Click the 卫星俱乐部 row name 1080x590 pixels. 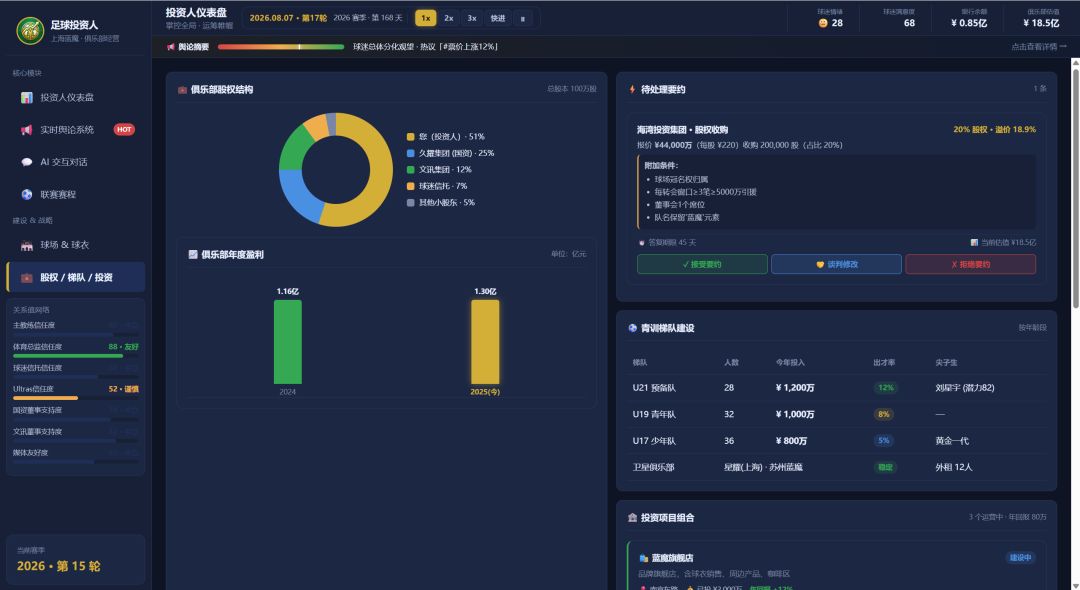(x=653, y=467)
